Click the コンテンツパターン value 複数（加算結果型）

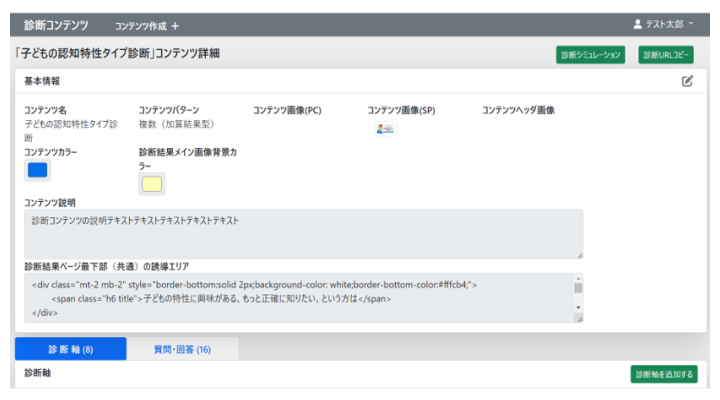coord(176,124)
